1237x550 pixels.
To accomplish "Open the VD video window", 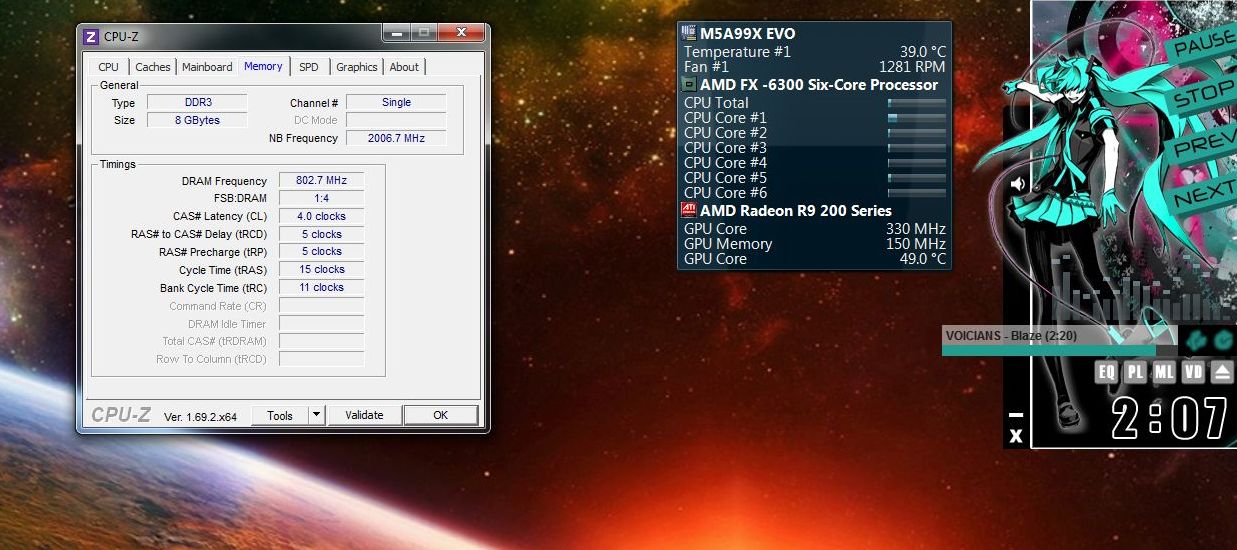I will pyautogui.click(x=1193, y=372).
